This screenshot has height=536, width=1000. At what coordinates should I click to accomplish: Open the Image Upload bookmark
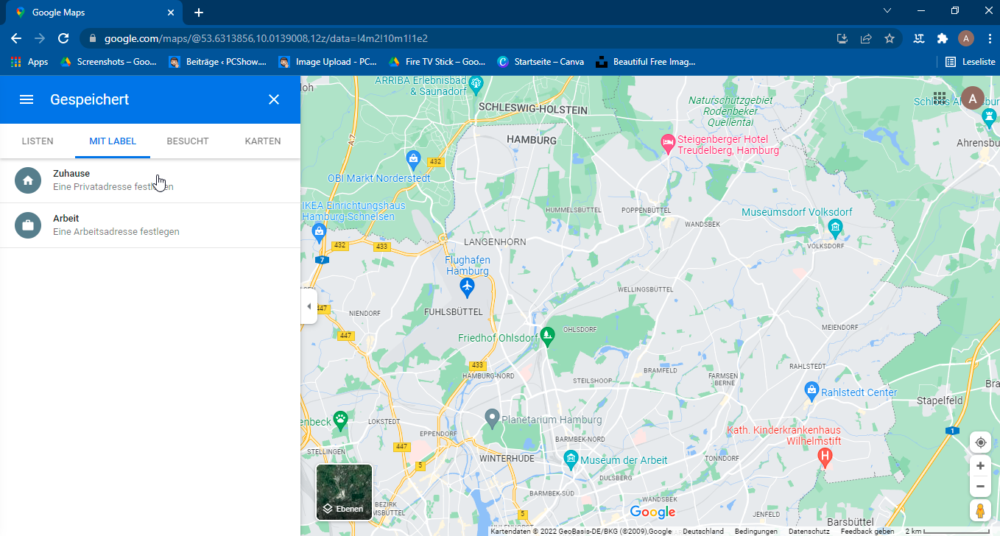tap(328, 62)
